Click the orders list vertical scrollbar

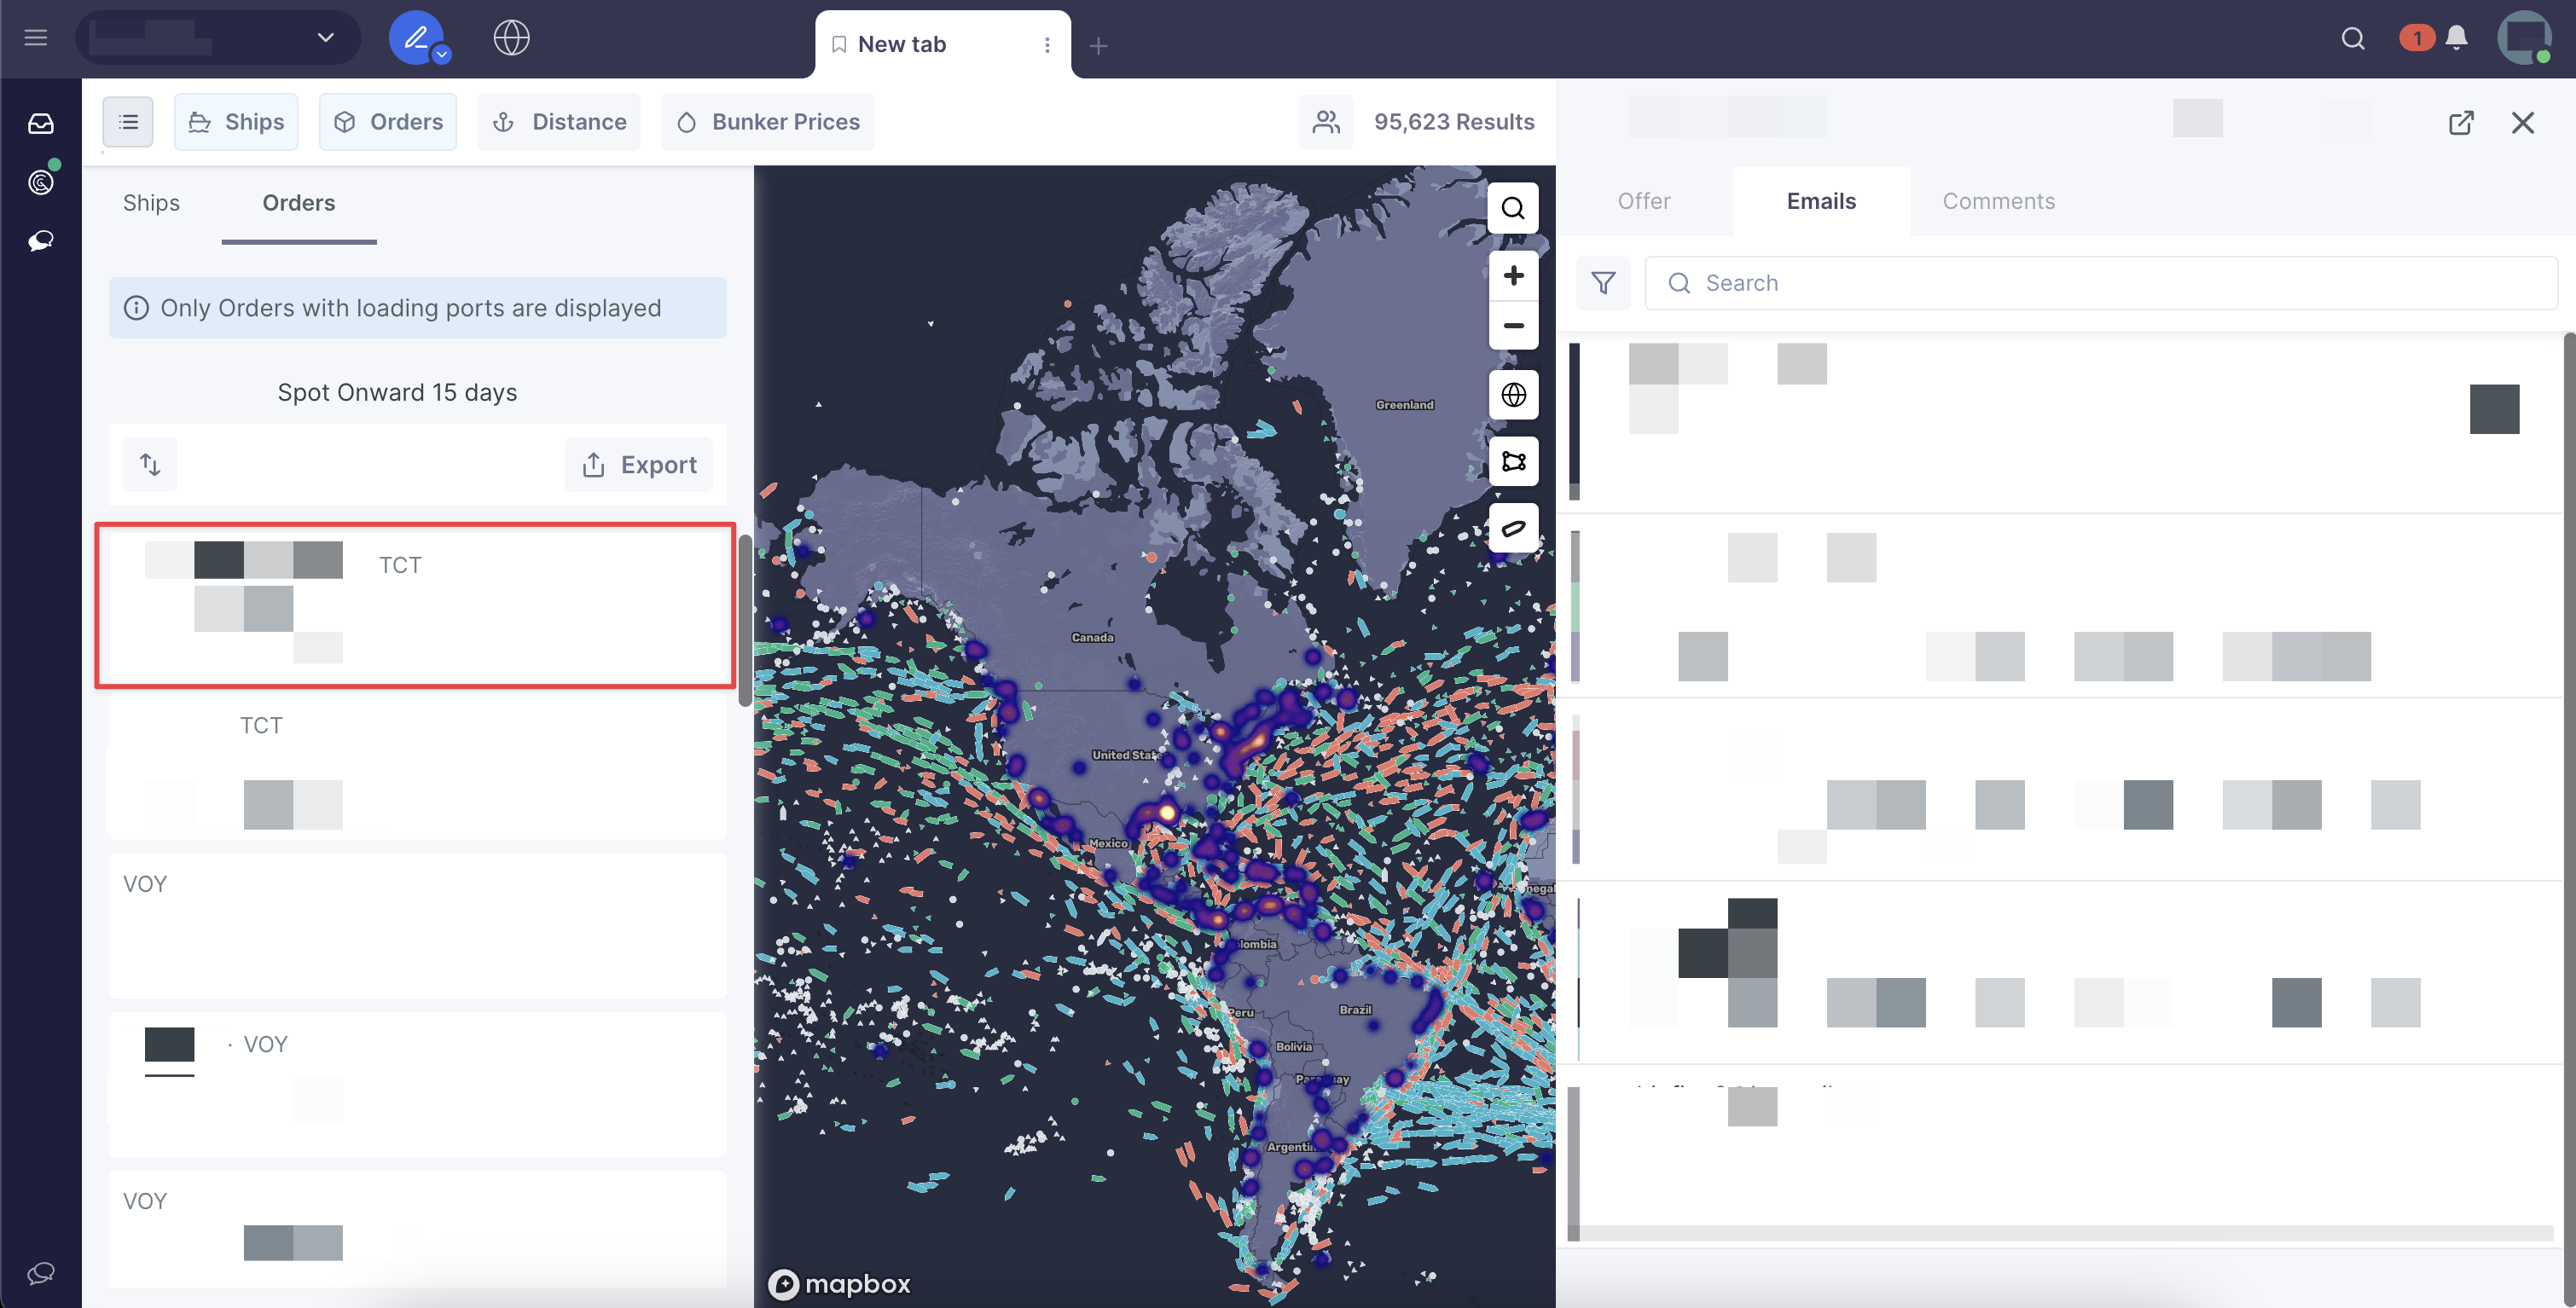point(745,620)
